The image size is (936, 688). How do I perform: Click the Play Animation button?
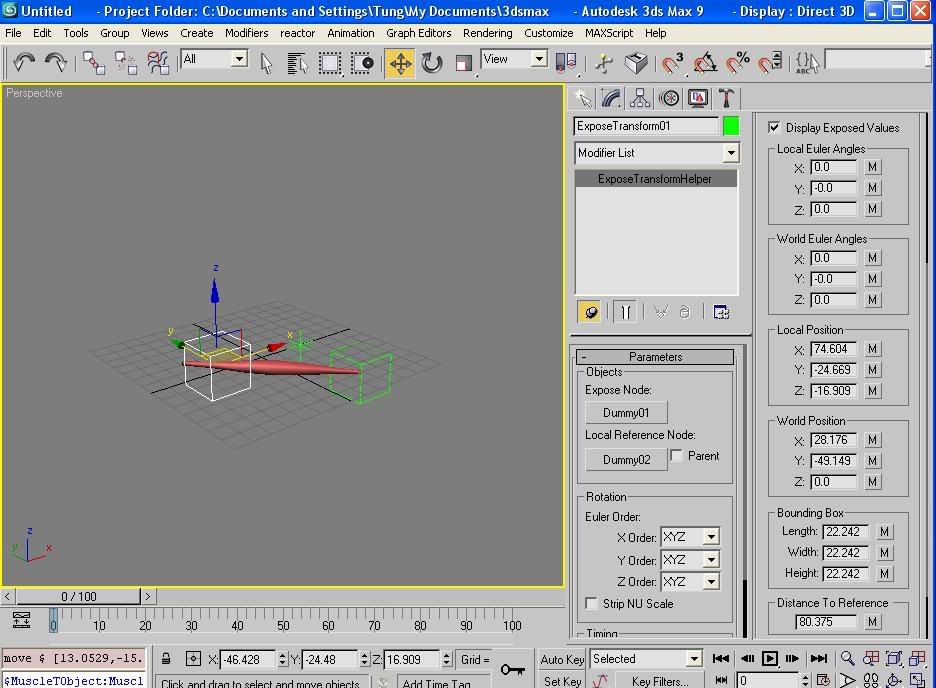[x=769, y=659]
